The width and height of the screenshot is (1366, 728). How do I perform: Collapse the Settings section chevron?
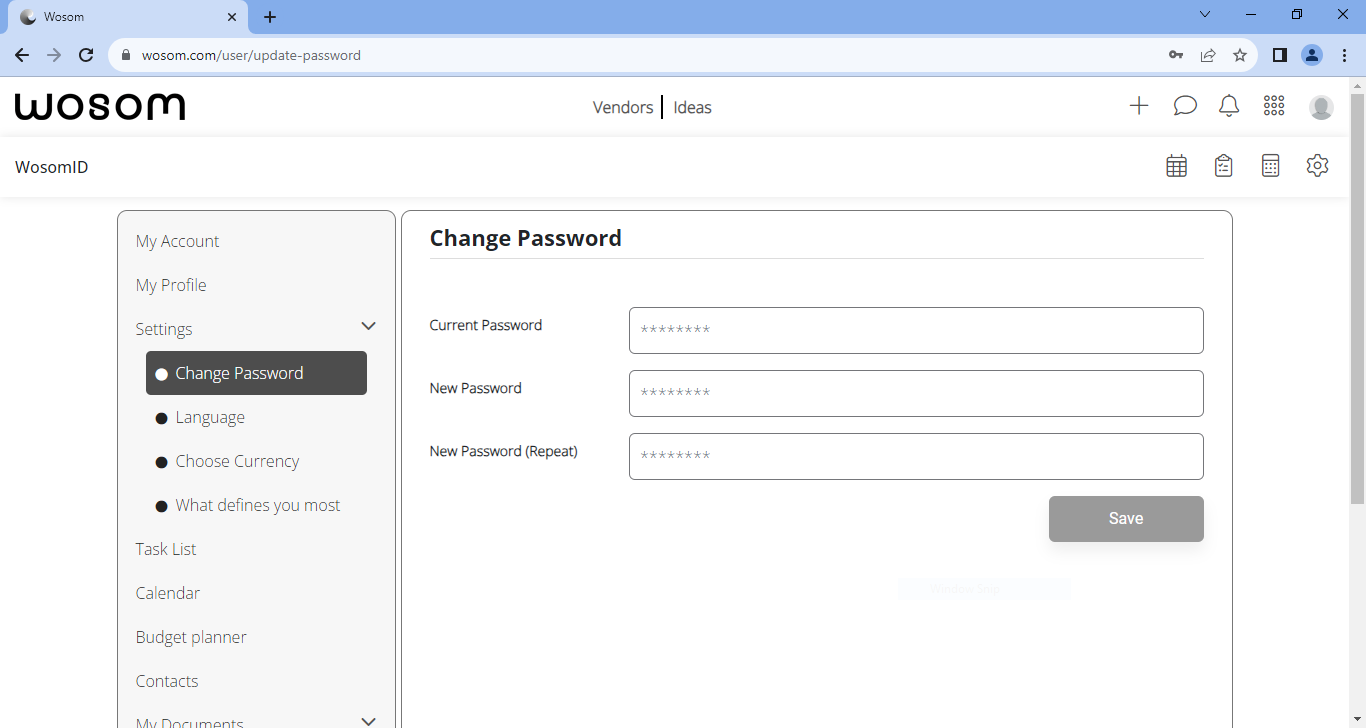(368, 326)
